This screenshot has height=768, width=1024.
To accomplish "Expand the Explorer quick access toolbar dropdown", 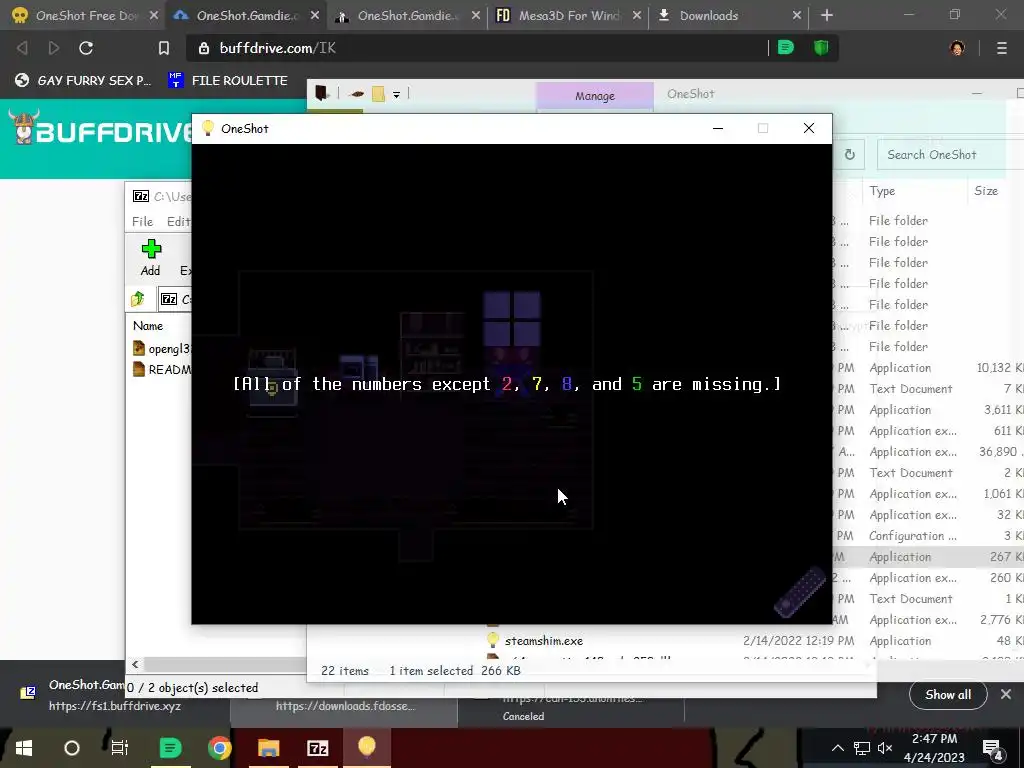I will coord(396,95).
